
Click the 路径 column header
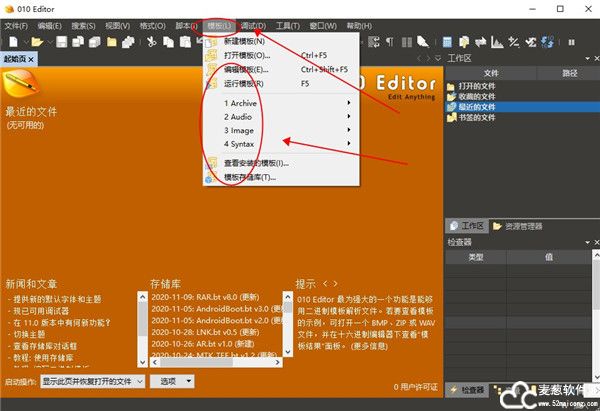569,73
